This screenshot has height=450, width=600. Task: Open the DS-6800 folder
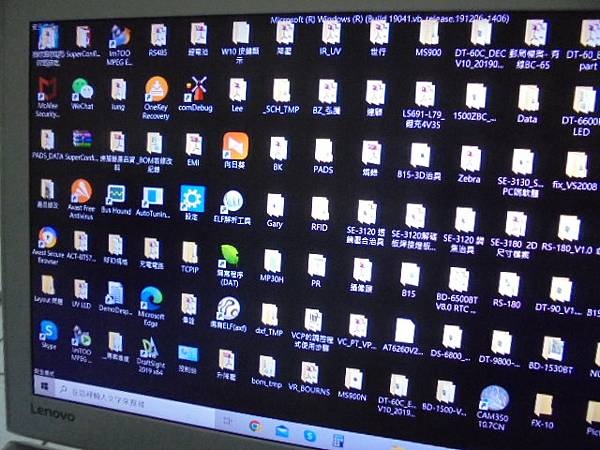point(451,342)
